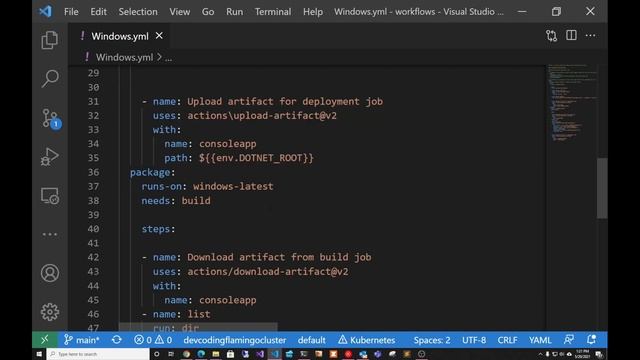The height and width of the screenshot is (360, 640).
Task: Open Task View on the taskbar
Action: coord(171,354)
